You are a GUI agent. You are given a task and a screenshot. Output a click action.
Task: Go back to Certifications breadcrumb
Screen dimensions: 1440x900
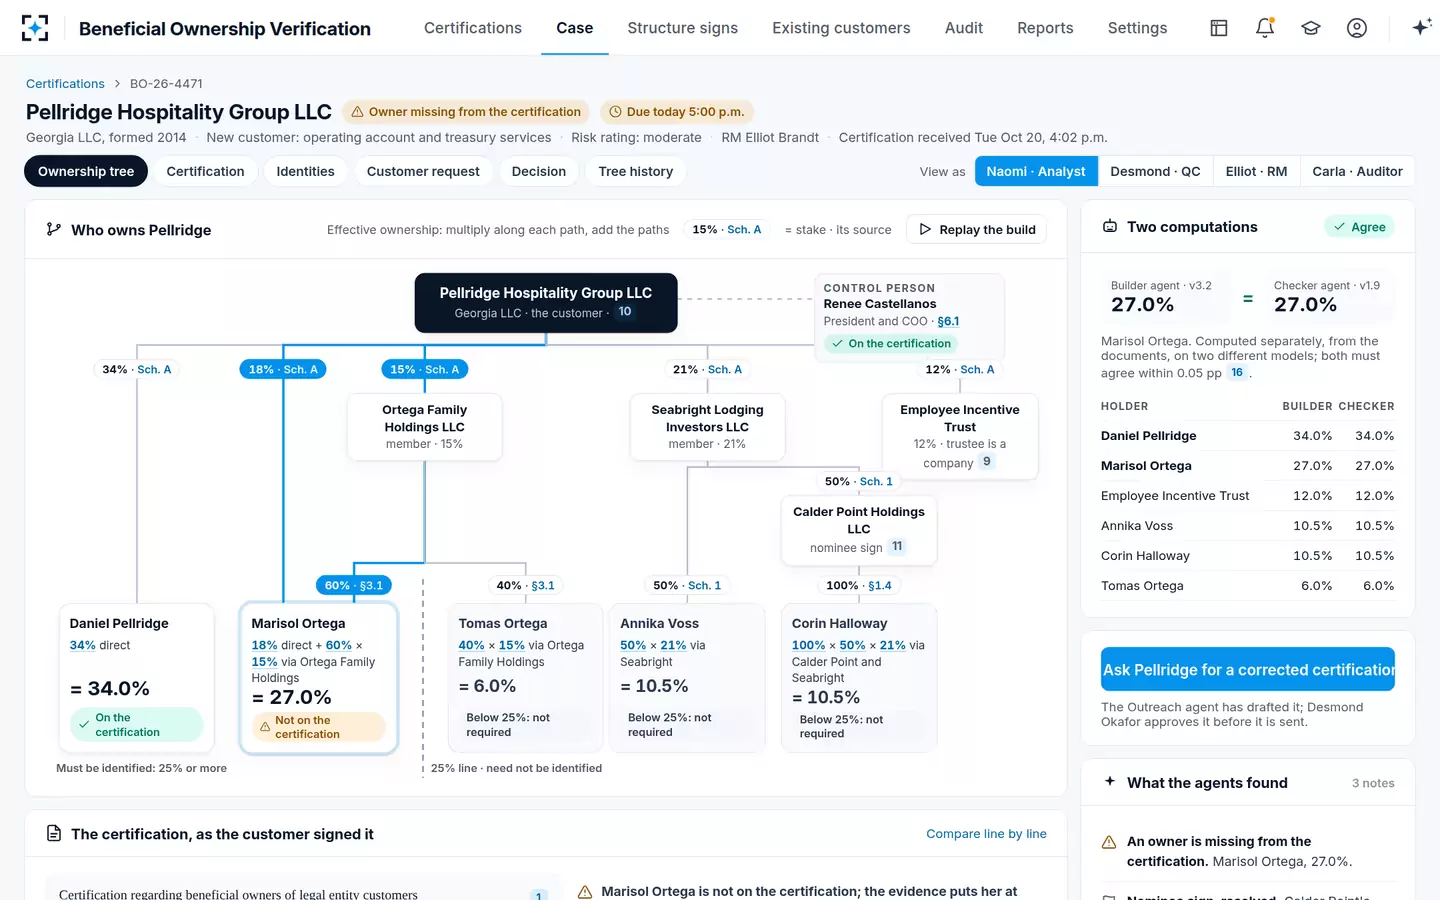(65, 84)
